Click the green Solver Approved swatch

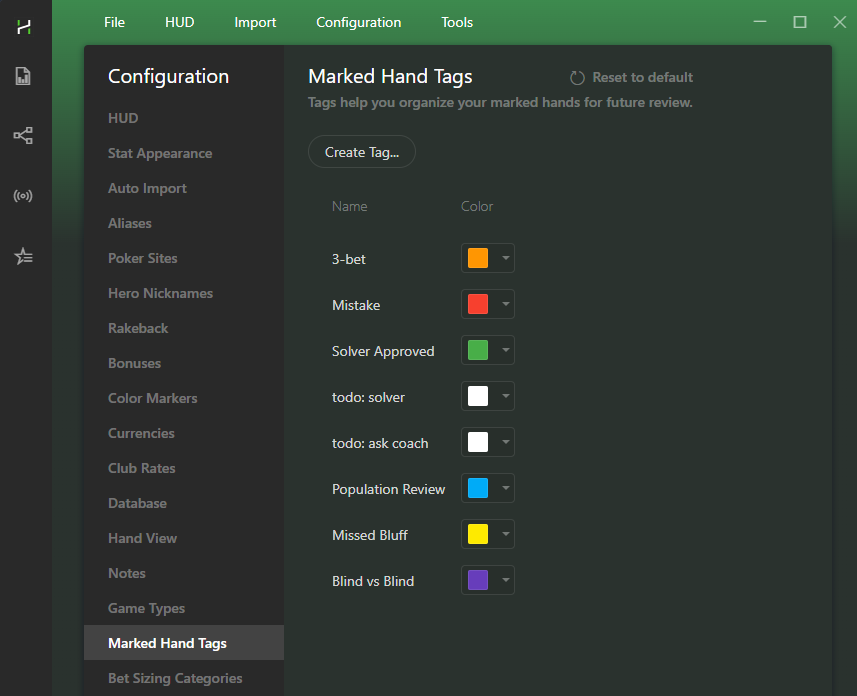pos(478,350)
